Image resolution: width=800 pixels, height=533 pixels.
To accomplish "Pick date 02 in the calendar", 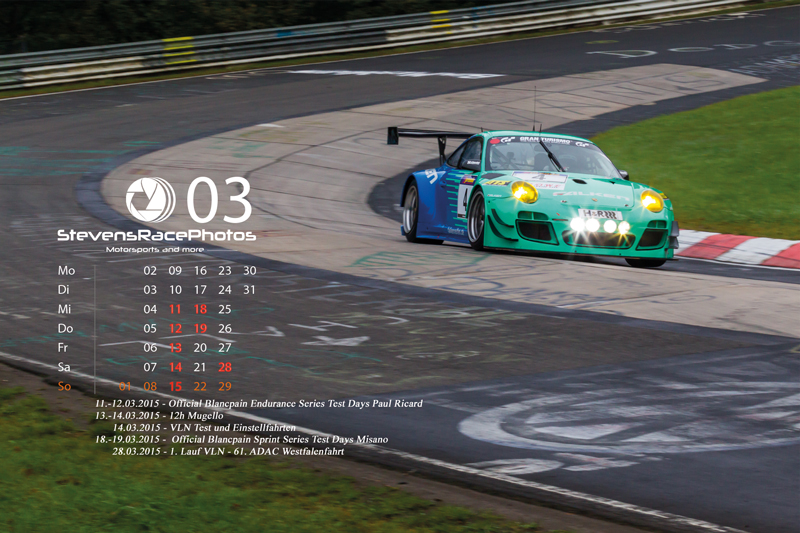I will click(150, 270).
